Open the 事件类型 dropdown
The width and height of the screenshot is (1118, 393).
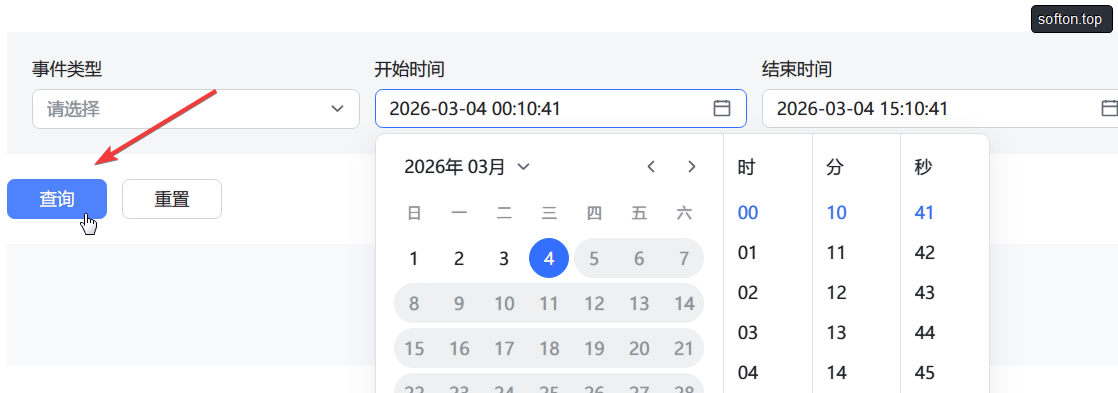pos(195,109)
